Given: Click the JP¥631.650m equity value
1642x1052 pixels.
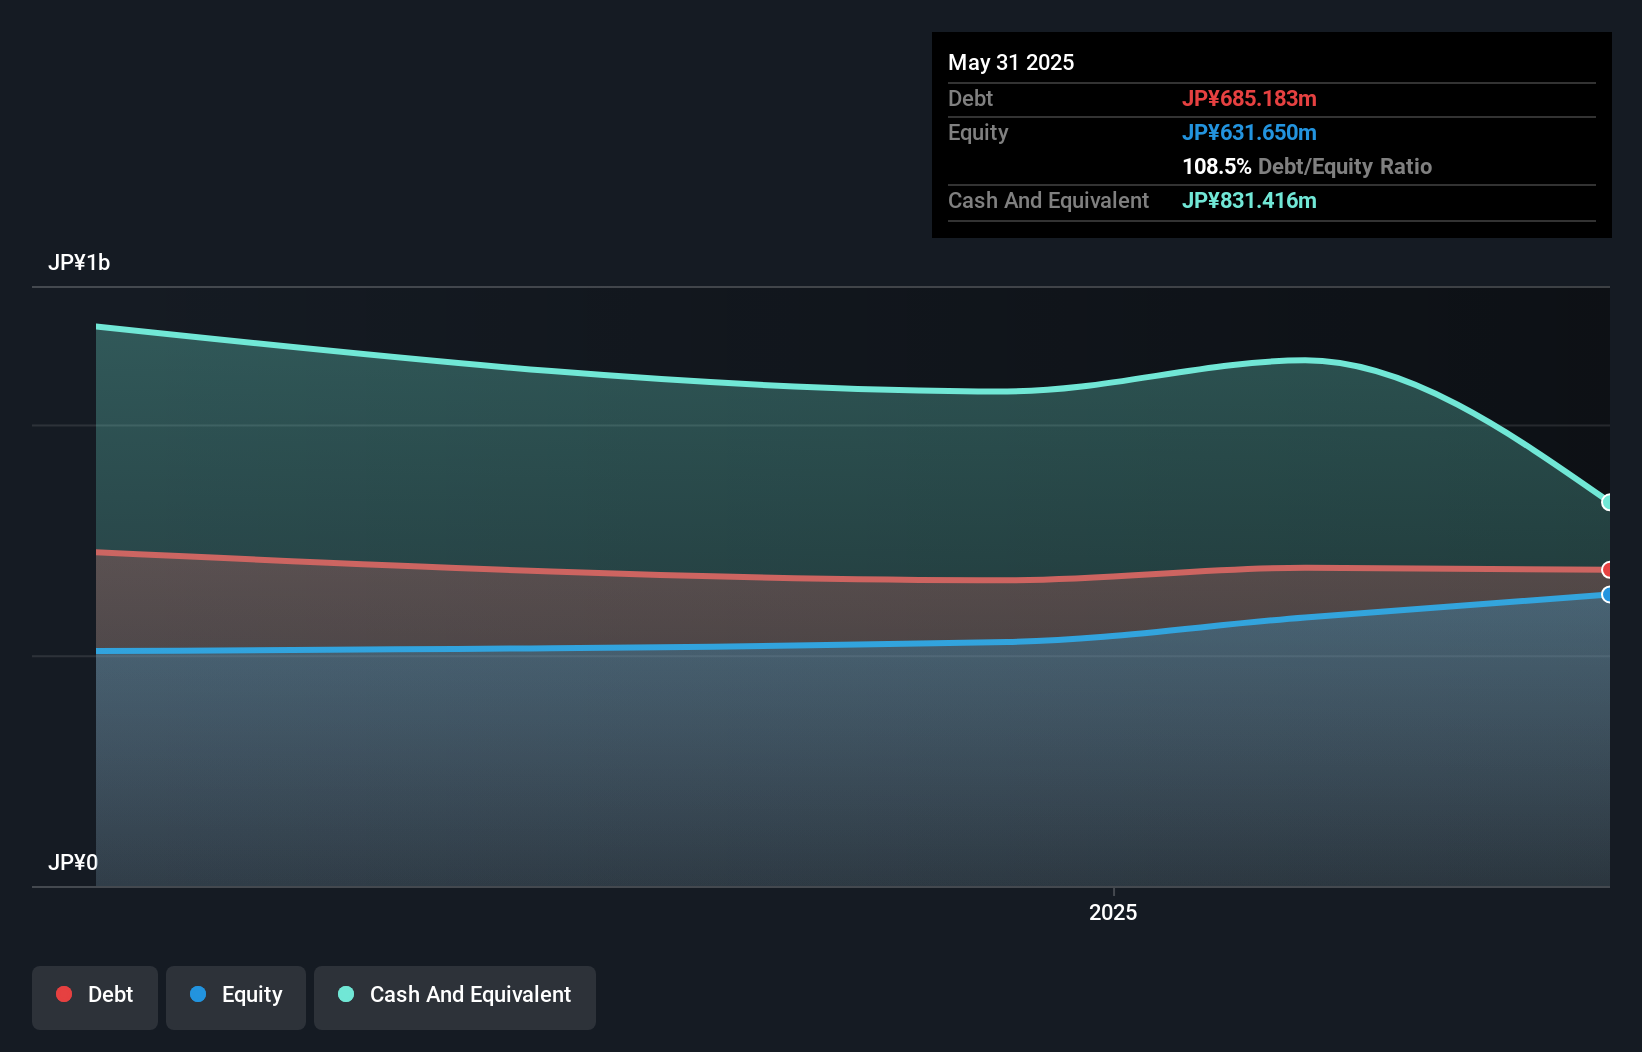Looking at the screenshot, I should 1249,132.
